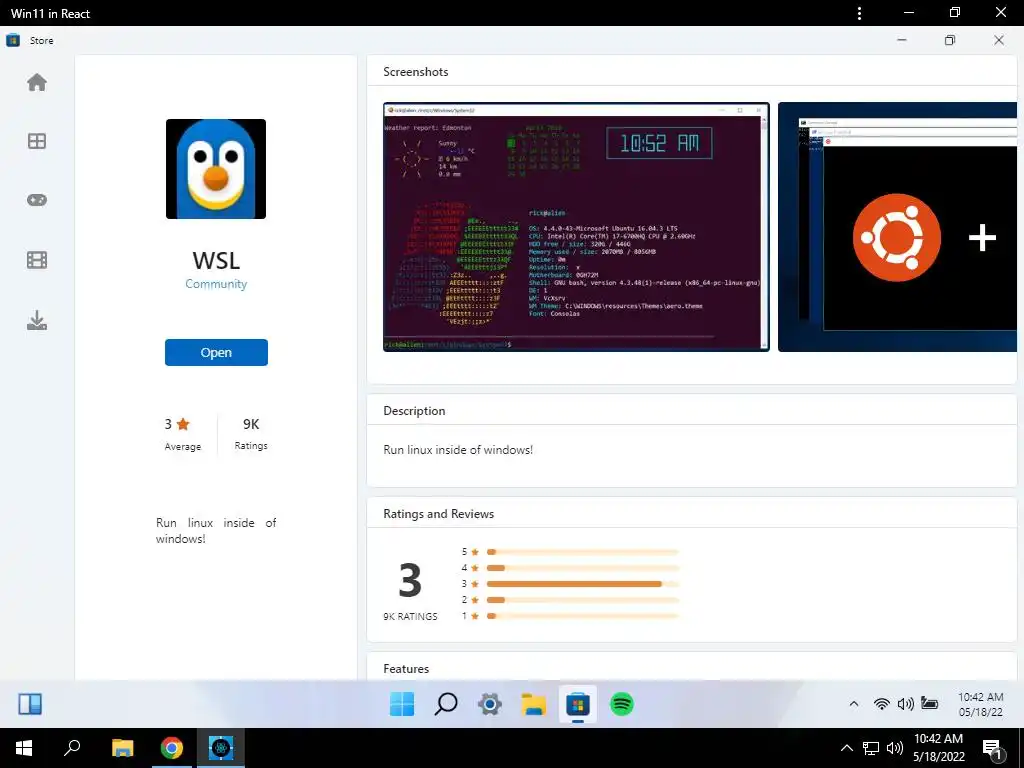Open Chrome from the host taskbar

172,748
